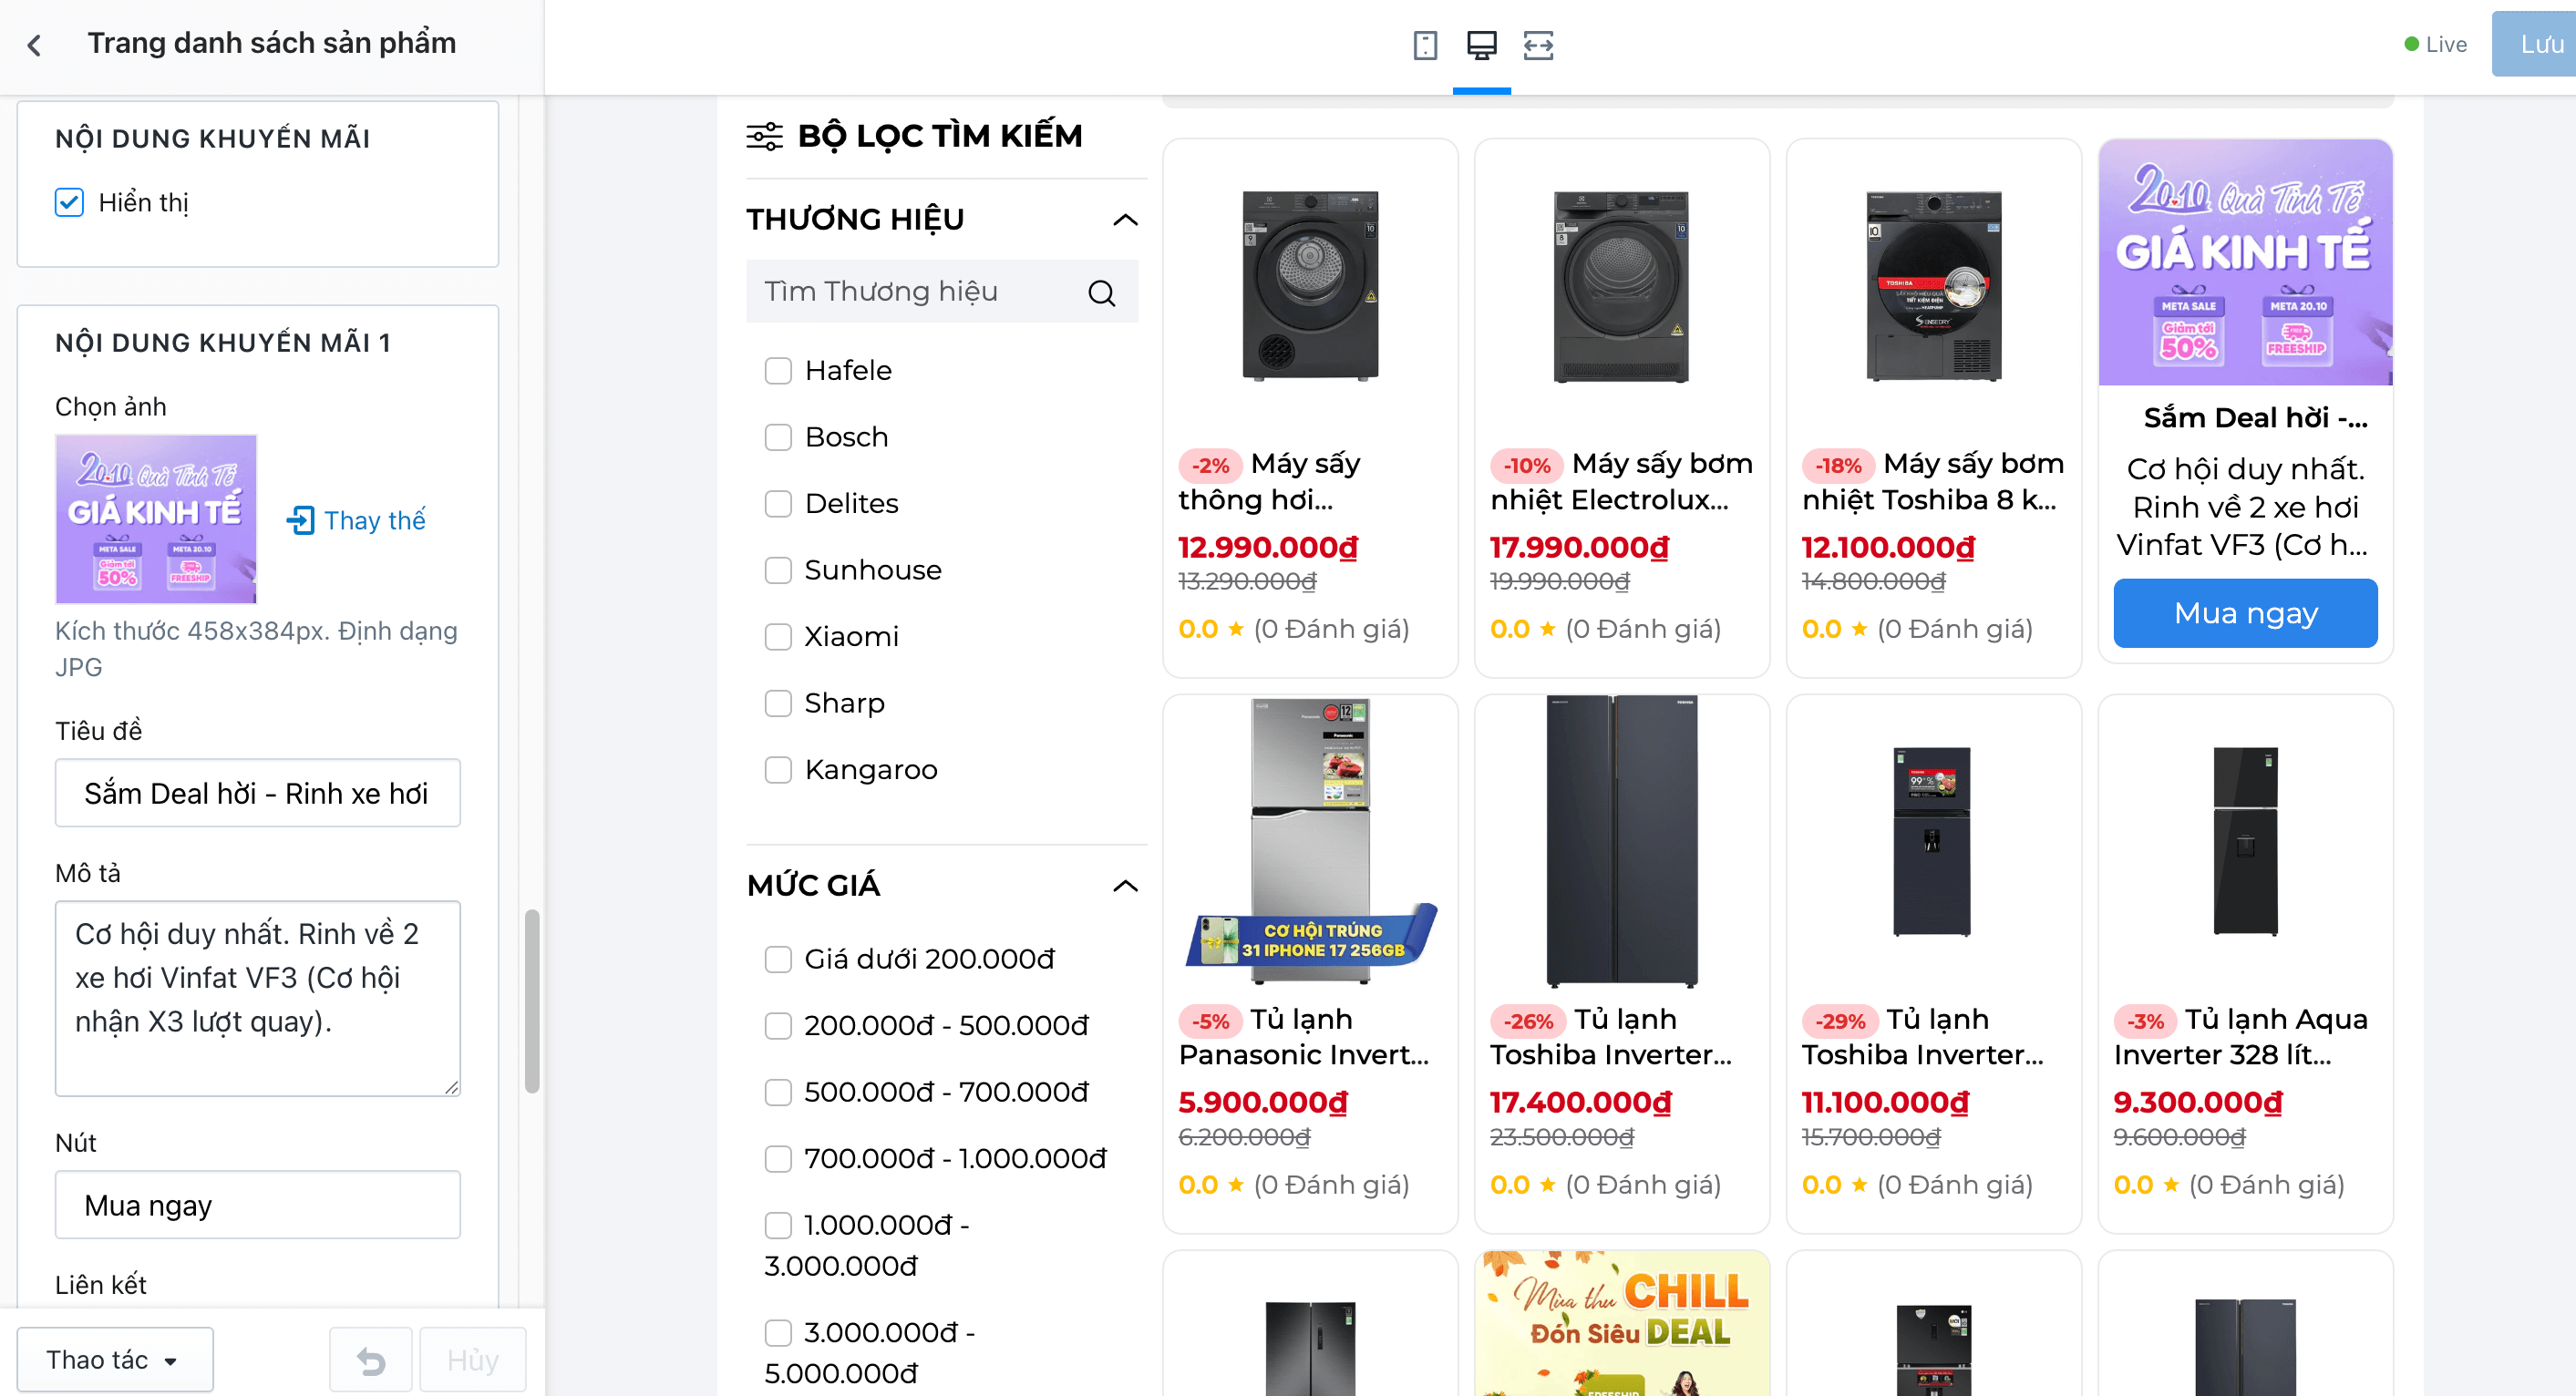2576x1396 pixels.
Task: Open the Panasonic Inverter fridge image
Action: tap(1310, 840)
